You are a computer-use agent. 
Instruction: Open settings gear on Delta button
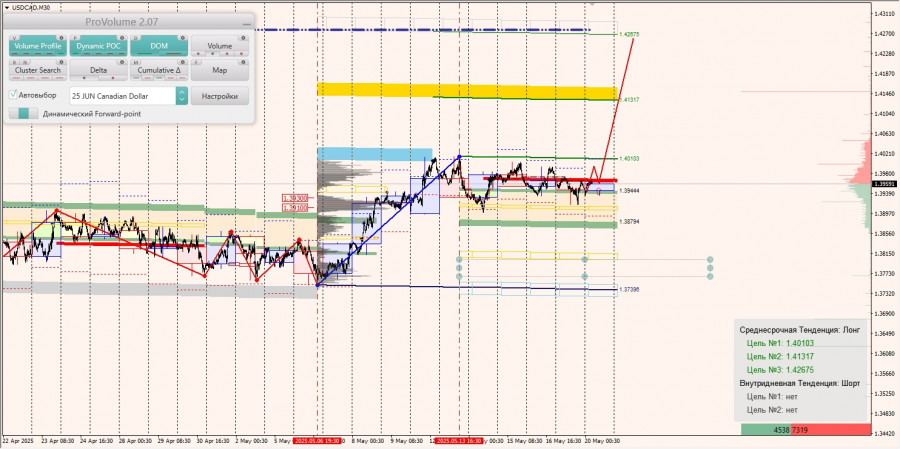tap(122, 61)
